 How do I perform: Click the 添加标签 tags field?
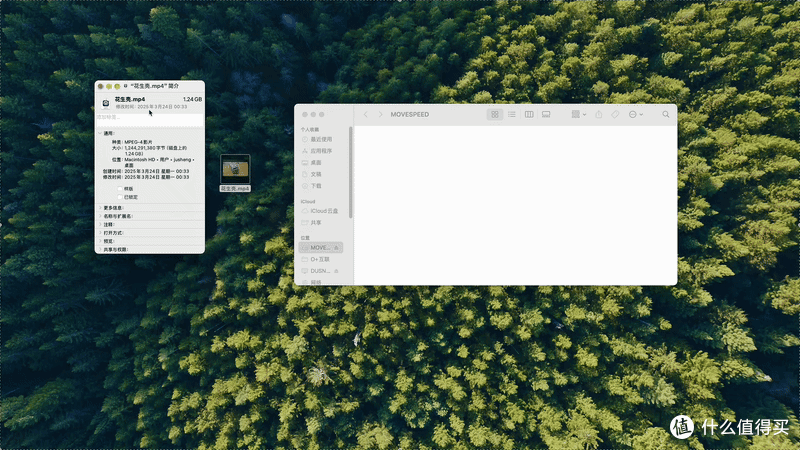coord(149,118)
